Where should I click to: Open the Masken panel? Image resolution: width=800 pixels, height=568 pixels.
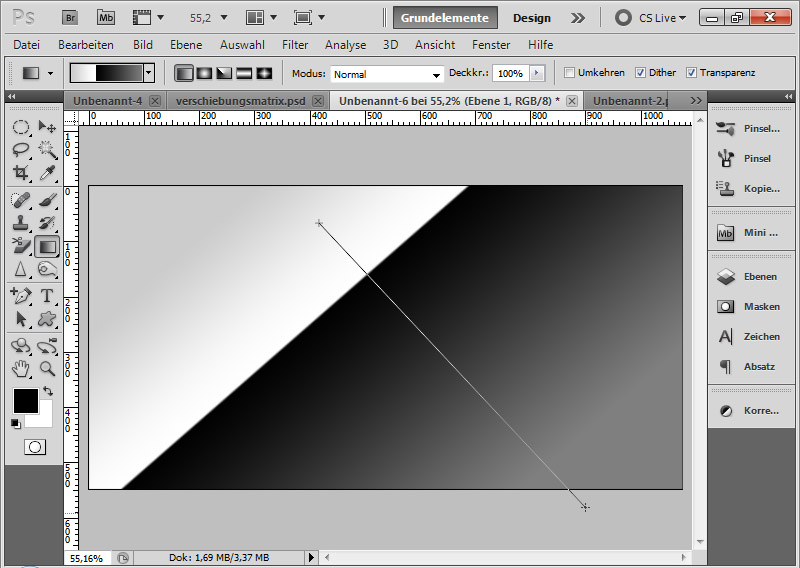coord(748,307)
